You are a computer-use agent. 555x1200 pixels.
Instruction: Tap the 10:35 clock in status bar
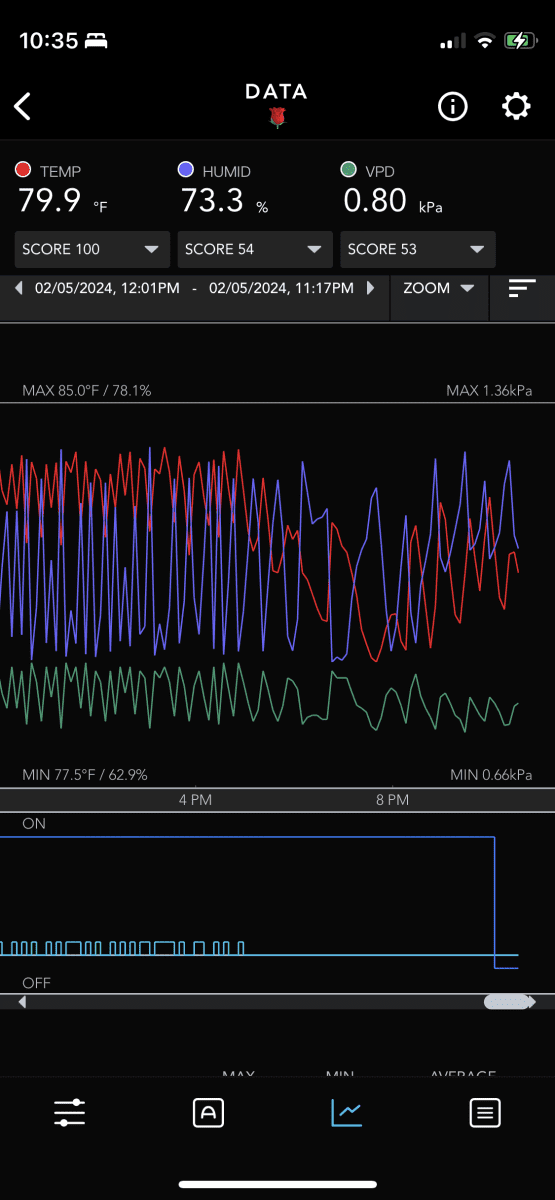pyautogui.click(x=48, y=41)
